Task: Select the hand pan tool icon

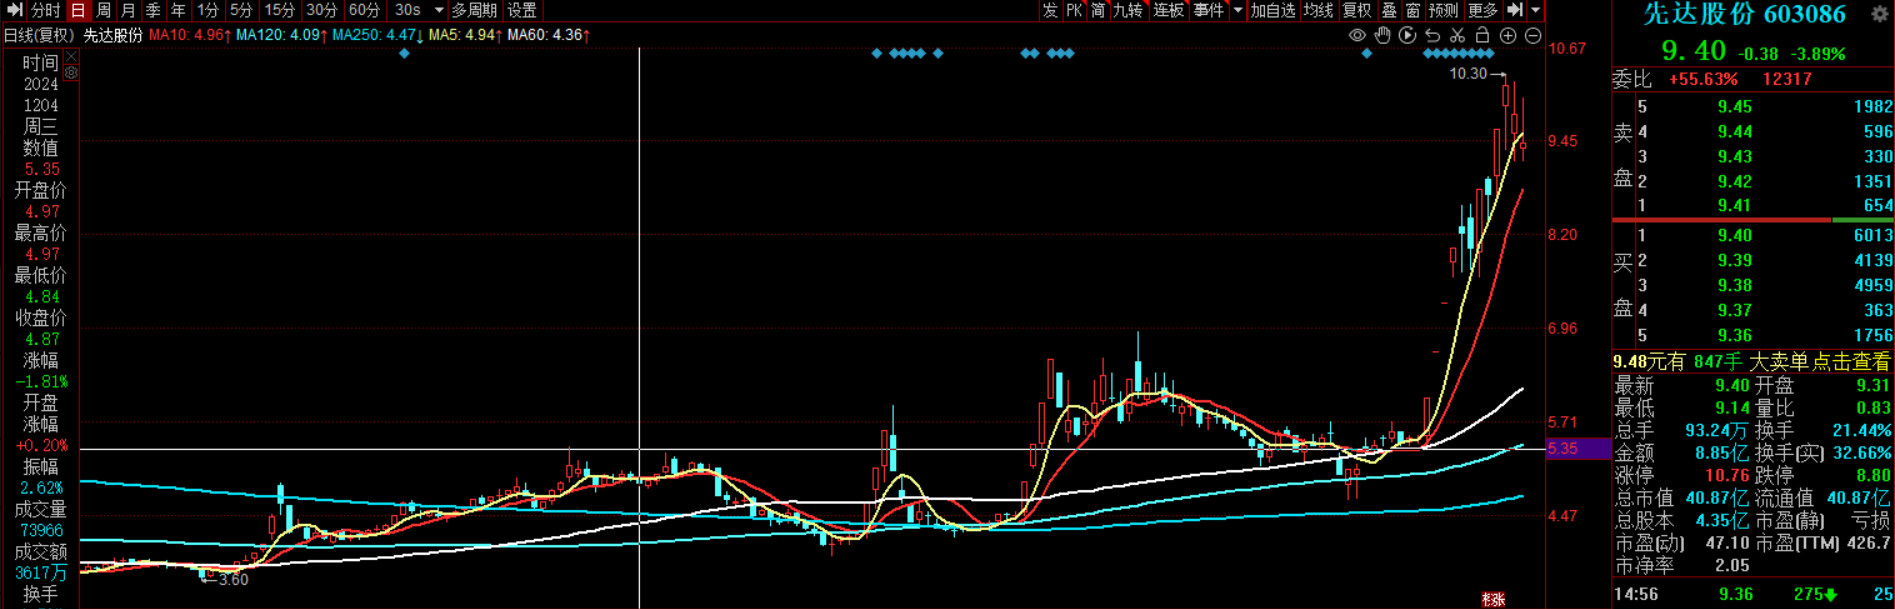Action: 1382,35
